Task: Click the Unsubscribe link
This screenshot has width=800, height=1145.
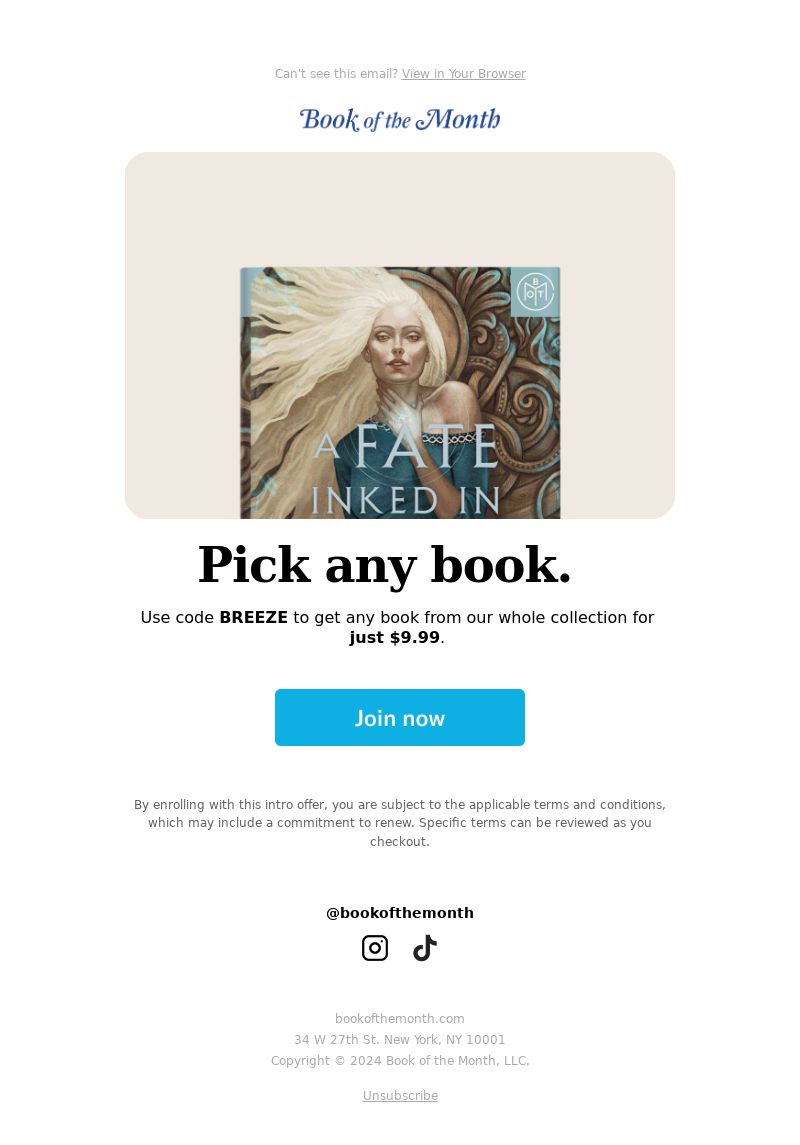Action: point(400,1095)
